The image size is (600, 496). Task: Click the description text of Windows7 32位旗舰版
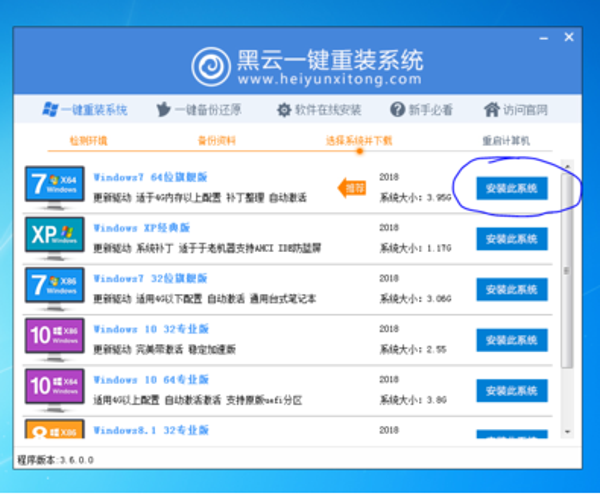205,299
